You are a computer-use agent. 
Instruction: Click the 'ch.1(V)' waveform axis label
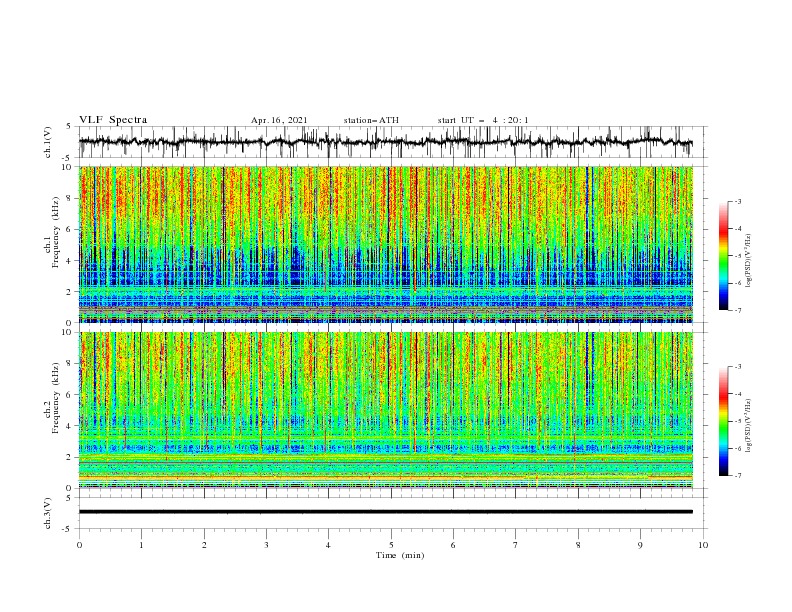(x=48, y=142)
